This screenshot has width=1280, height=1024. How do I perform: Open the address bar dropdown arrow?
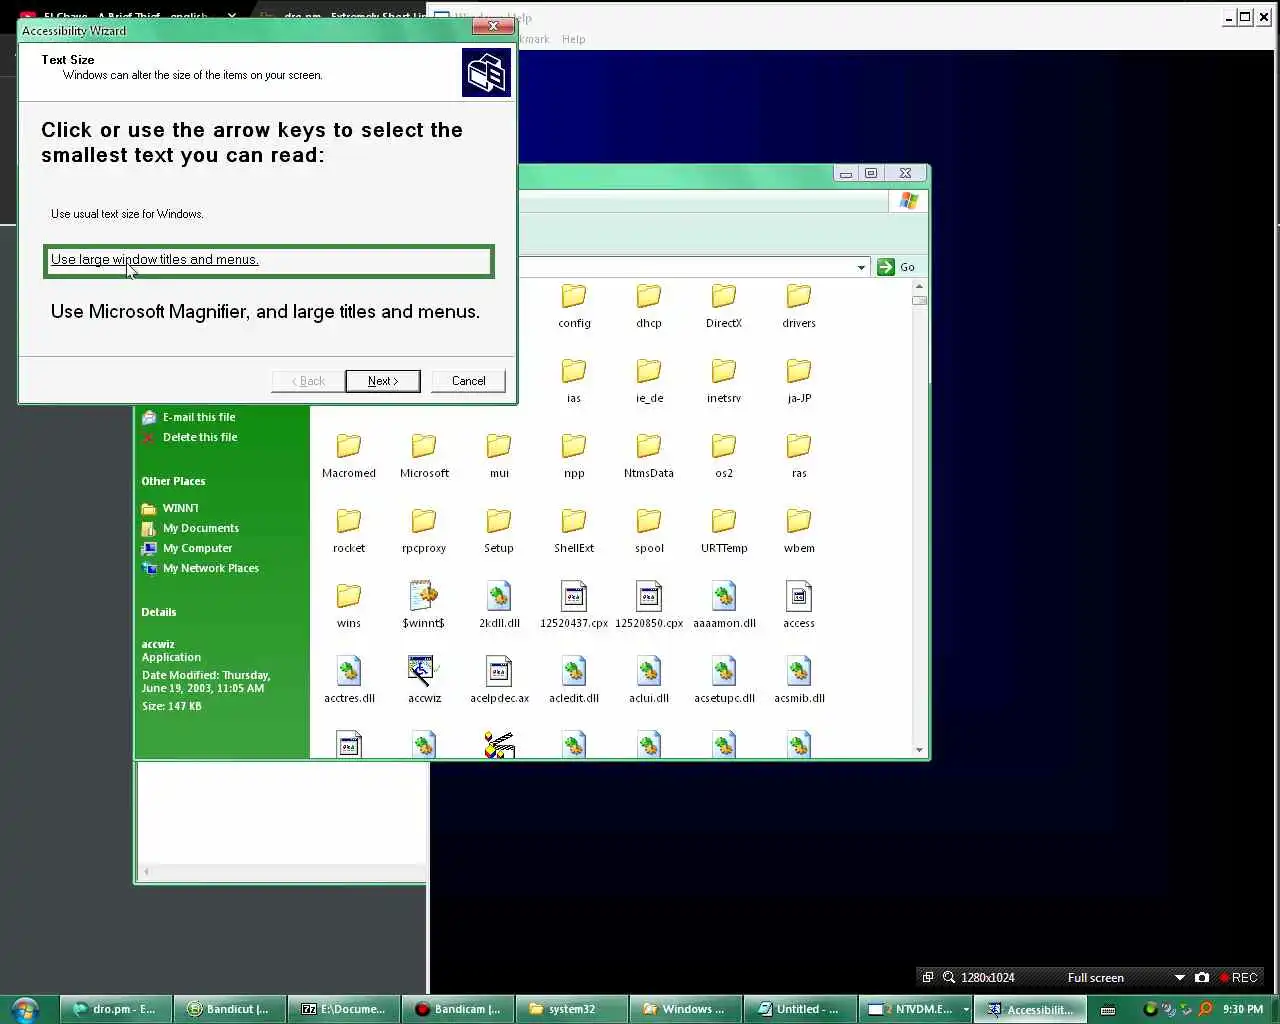pyautogui.click(x=861, y=267)
